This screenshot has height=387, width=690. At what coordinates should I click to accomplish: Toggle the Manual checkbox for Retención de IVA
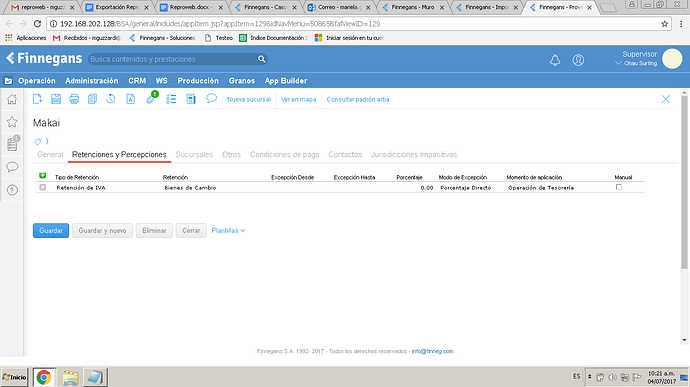click(x=619, y=187)
